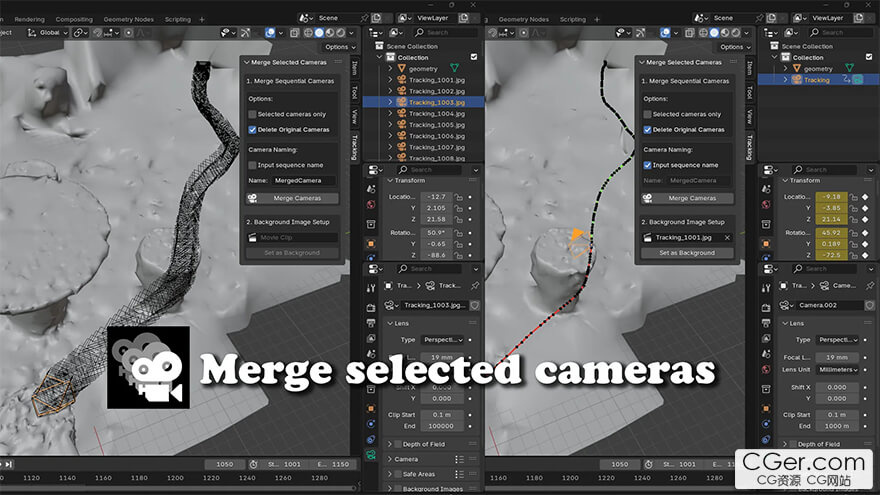Enable Selected cameras only in left panel
Image resolution: width=880 pixels, height=495 pixels.
pyautogui.click(x=253, y=114)
